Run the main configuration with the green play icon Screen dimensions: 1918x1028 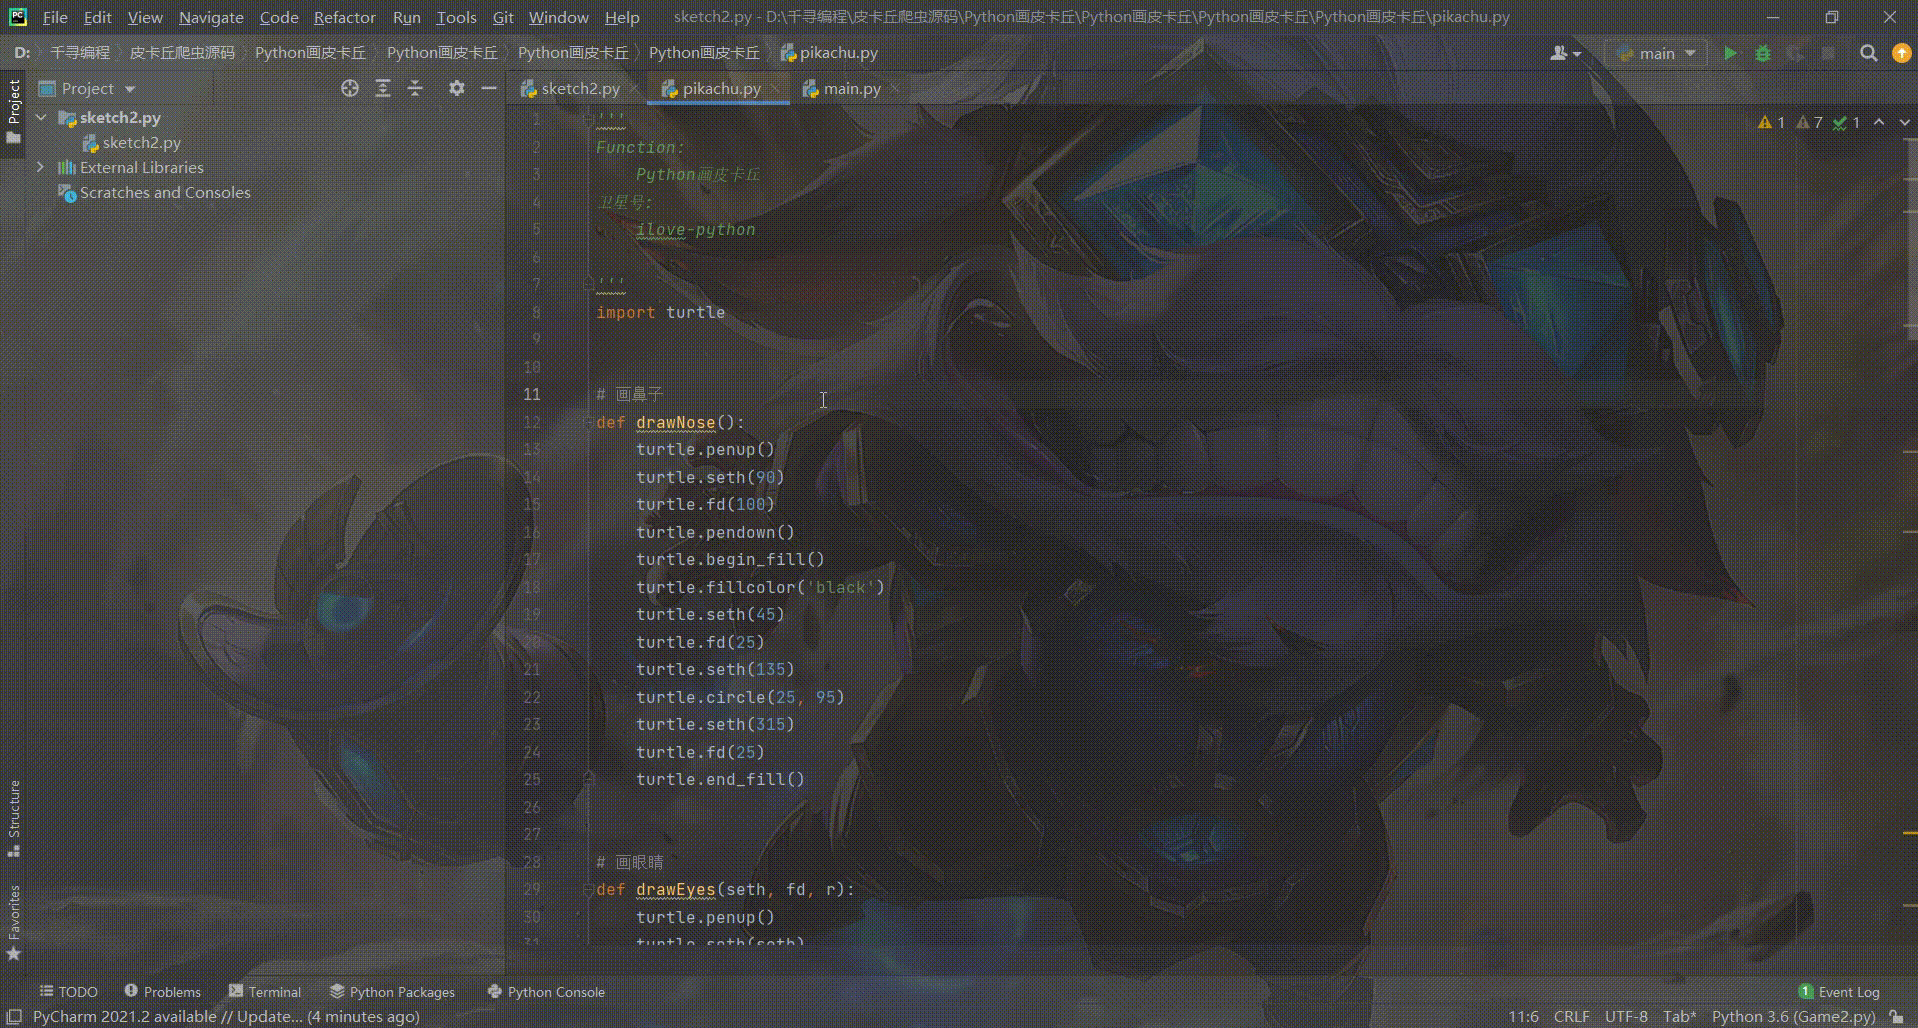tap(1730, 53)
